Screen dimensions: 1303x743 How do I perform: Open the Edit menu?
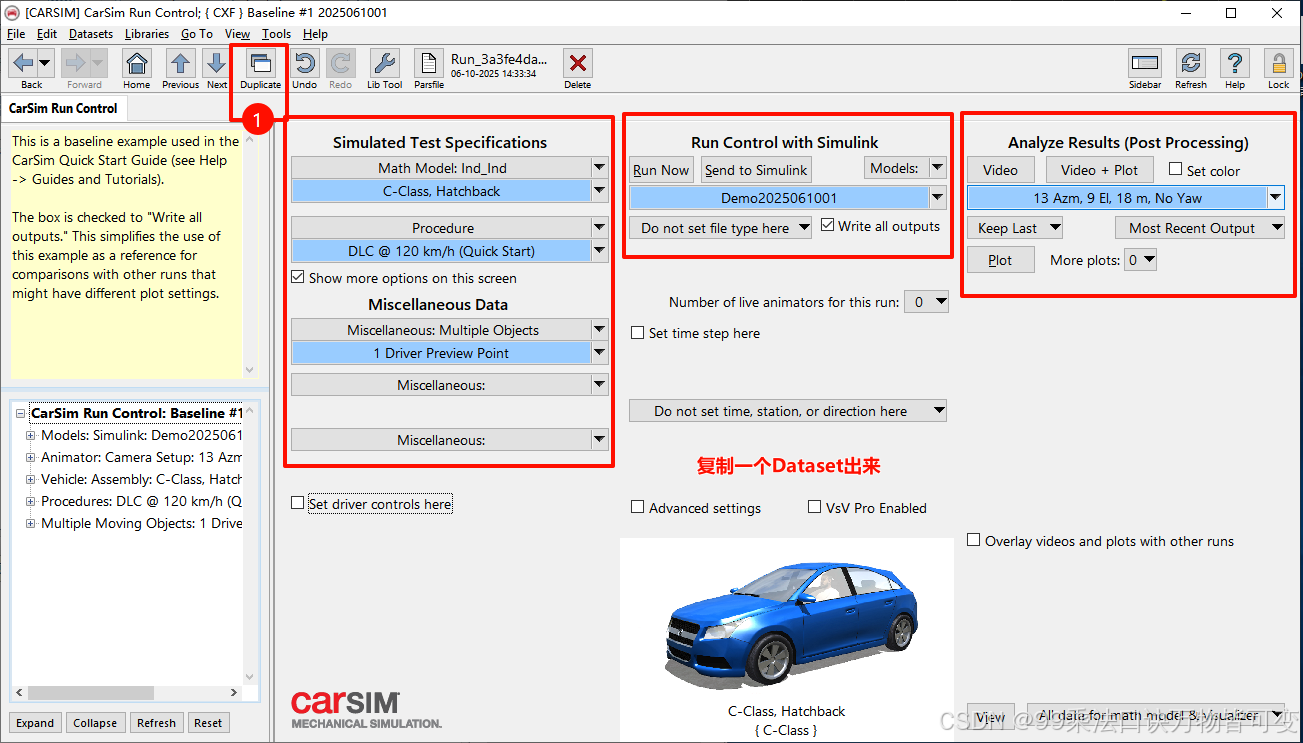click(x=47, y=34)
